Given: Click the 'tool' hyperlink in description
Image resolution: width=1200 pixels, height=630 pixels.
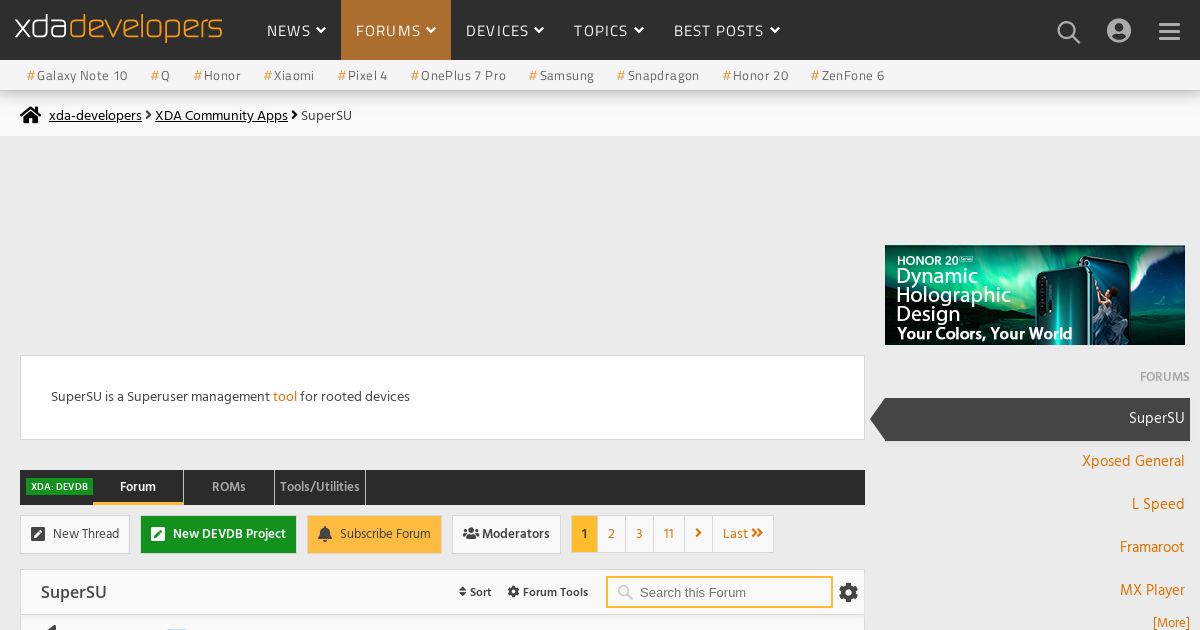Looking at the screenshot, I should coord(285,397).
